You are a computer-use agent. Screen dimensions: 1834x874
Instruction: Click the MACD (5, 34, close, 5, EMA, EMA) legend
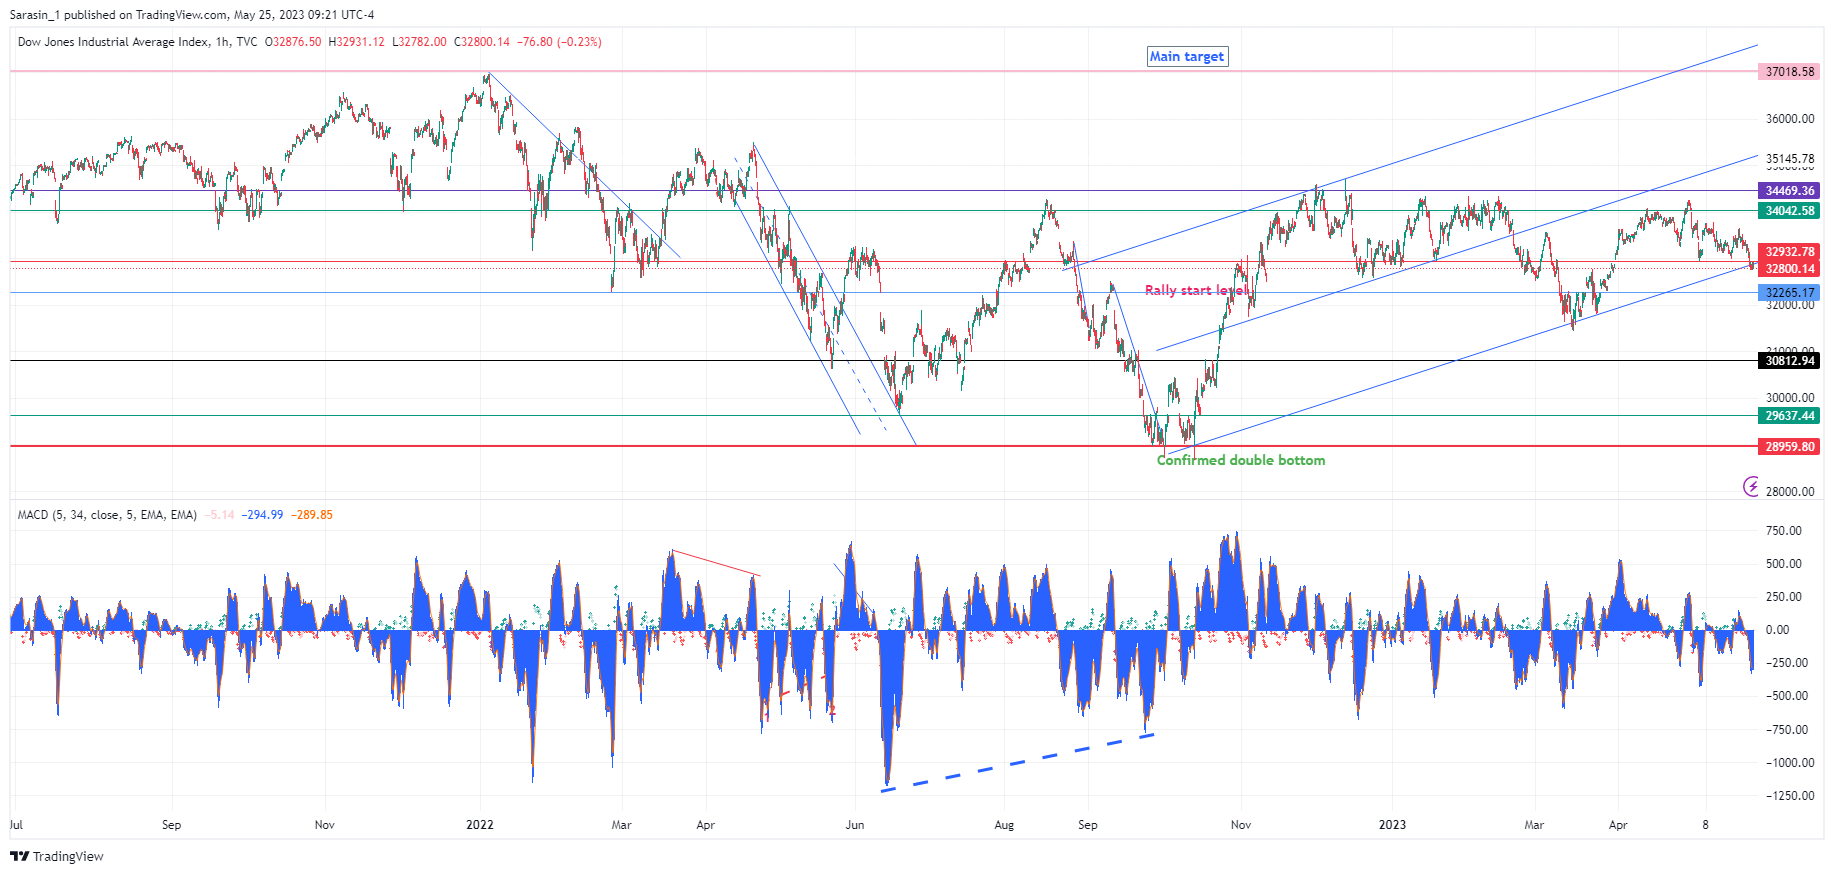coord(107,515)
